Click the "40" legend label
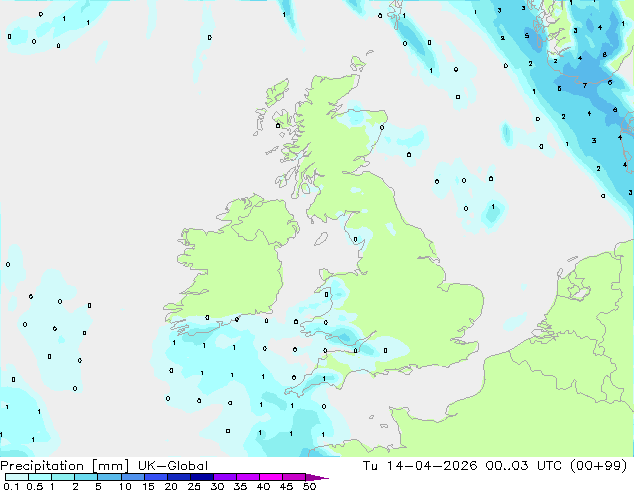 [x=263, y=486]
